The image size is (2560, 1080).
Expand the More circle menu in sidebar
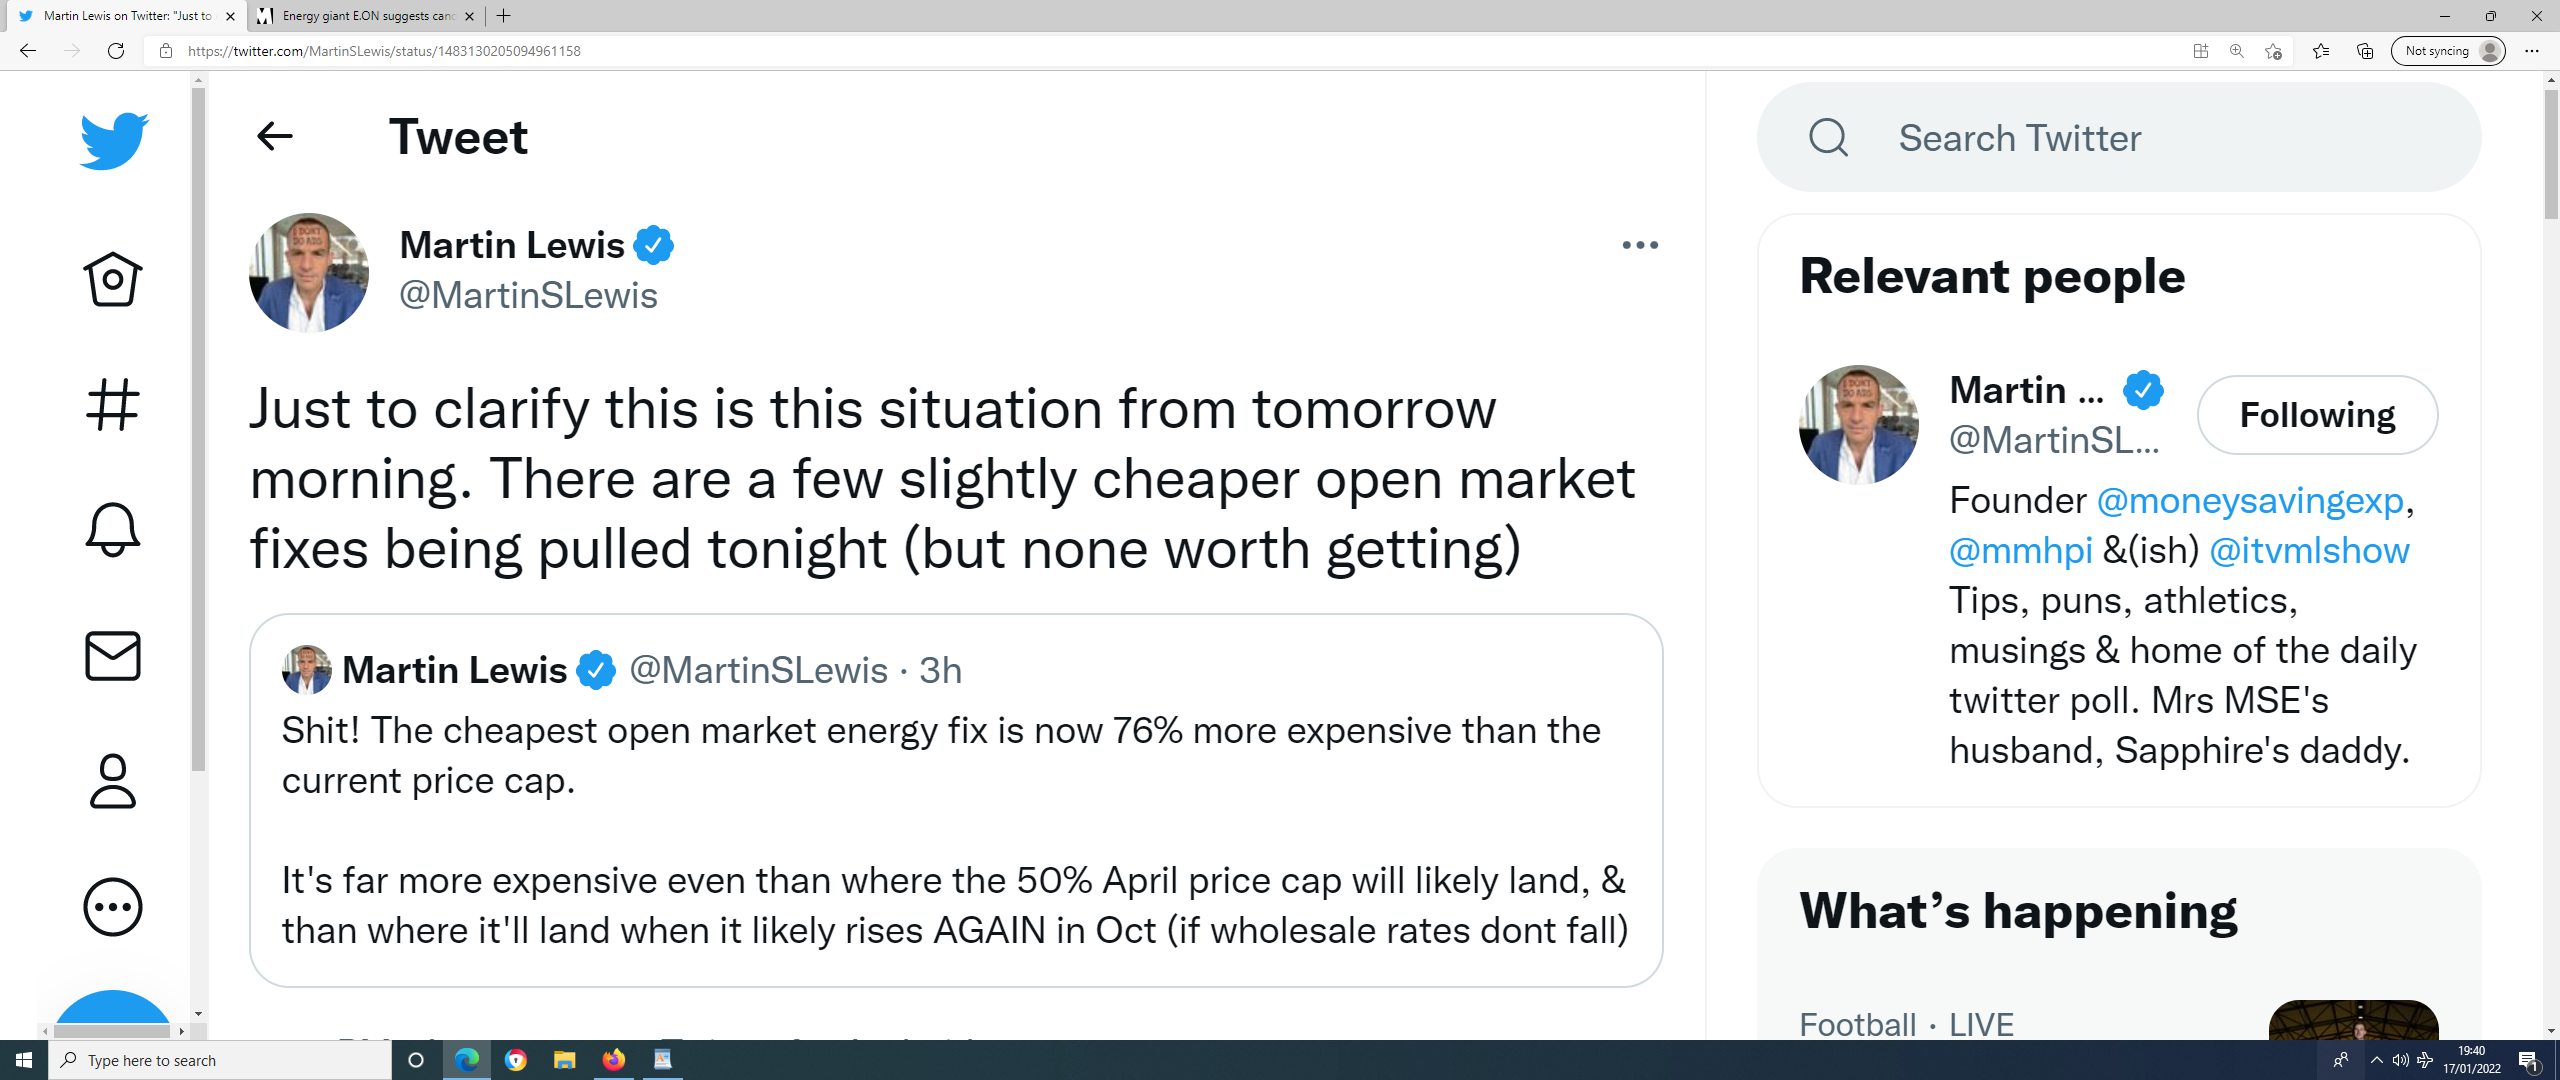click(x=113, y=907)
